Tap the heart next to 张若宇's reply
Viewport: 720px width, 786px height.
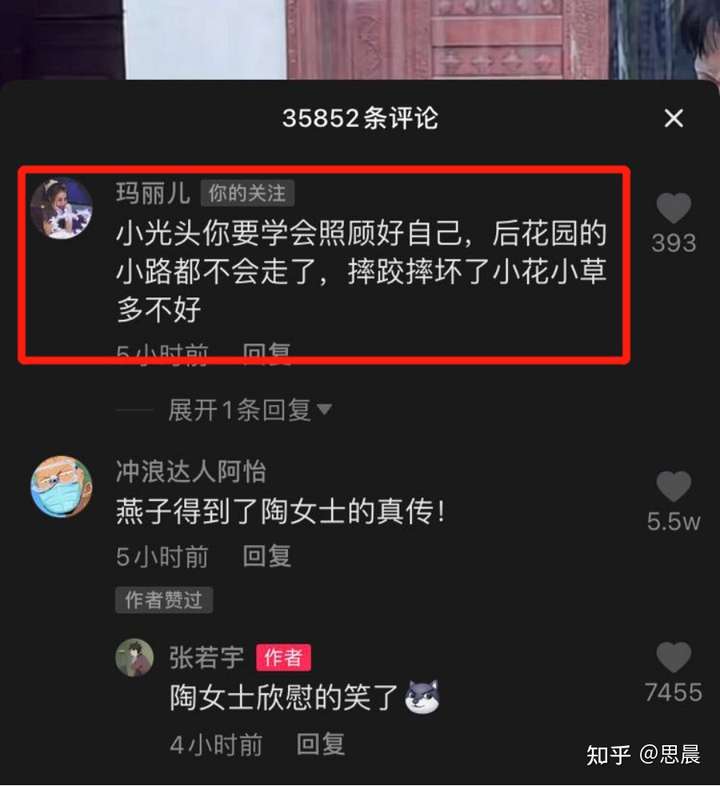[673, 657]
